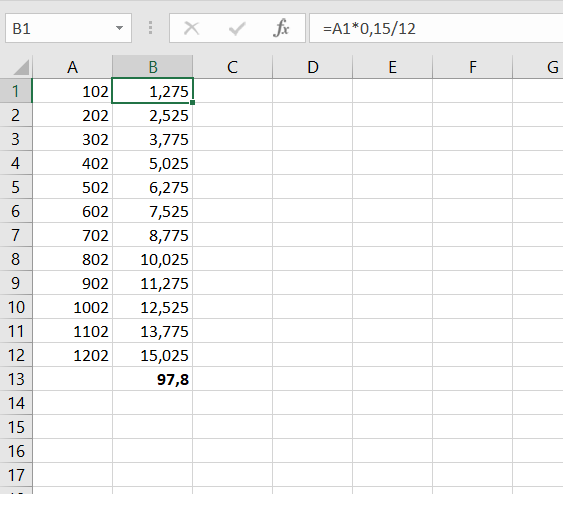The height and width of the screenshot is (507, 563).
Task: Select row 12 header
Action: click(x=16, y=355)
